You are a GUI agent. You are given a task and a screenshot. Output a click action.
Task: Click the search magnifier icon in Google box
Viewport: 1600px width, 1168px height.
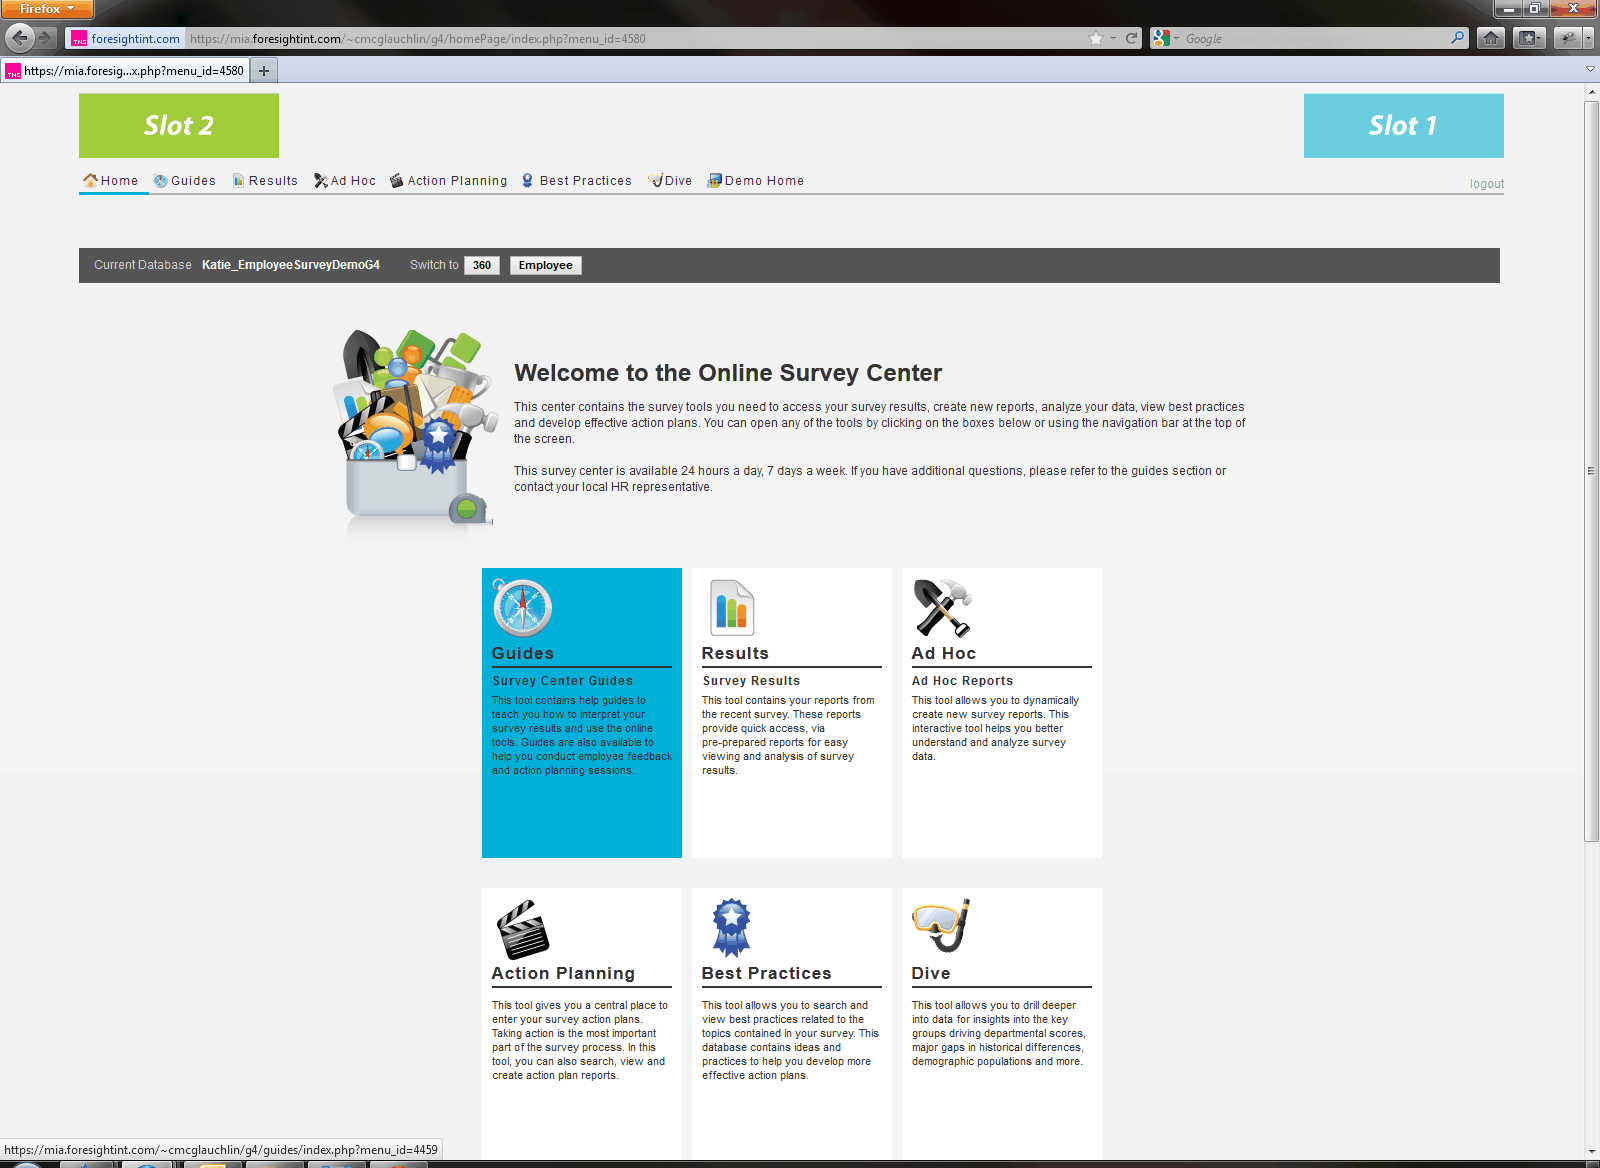click(x=1458, y=38)
